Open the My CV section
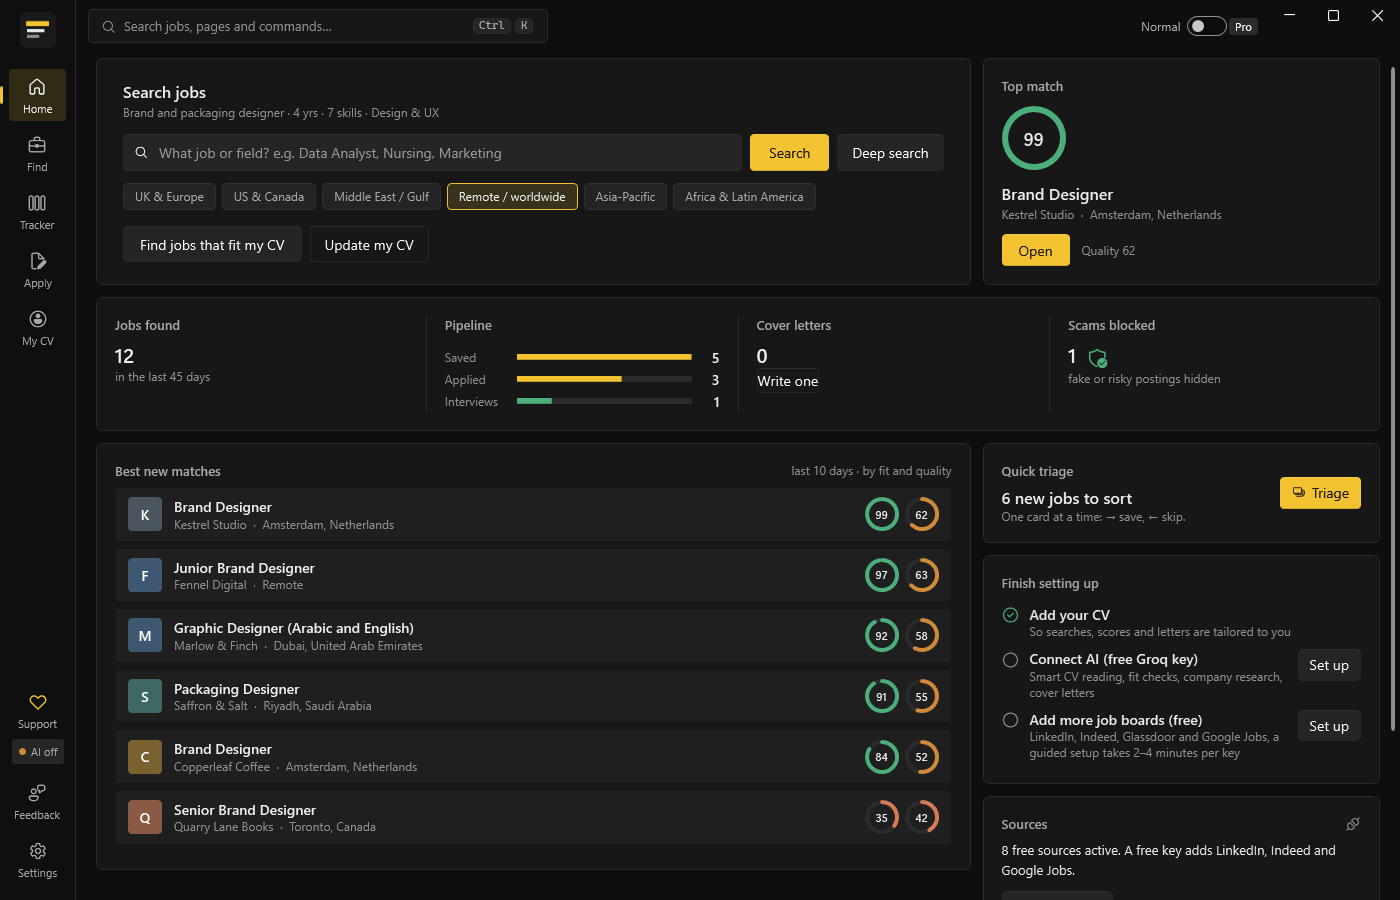This screenshot has width=1400, height=900. (x=37, y=327)
